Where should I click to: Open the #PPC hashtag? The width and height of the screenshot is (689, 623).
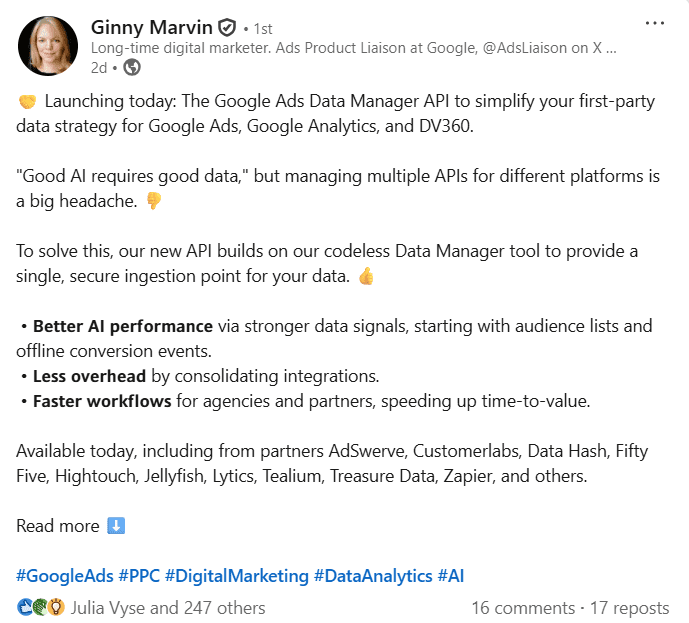(x=139, y=576)
